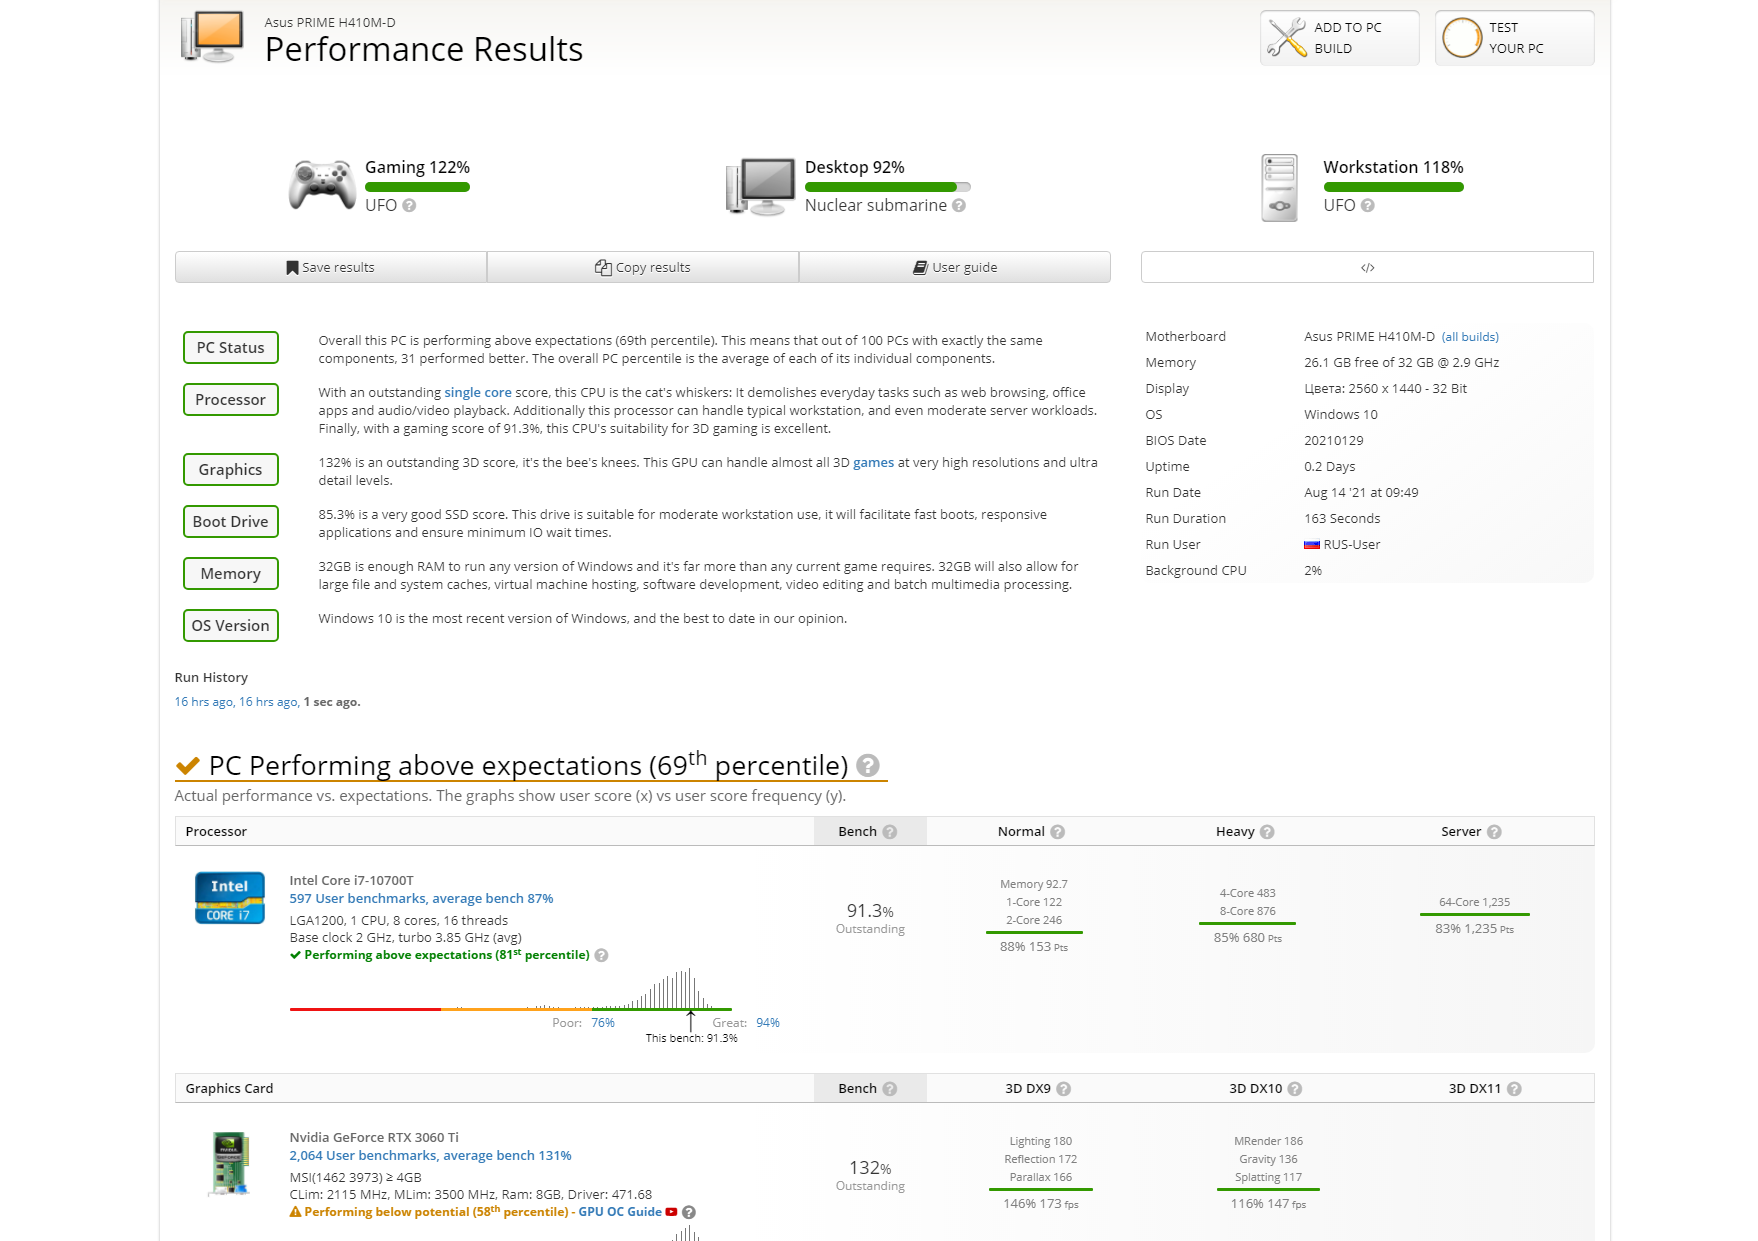Click Graphics bench score 132%
The width and height of the screenshot is (1758, 1241).
(x=870, y=1168)
